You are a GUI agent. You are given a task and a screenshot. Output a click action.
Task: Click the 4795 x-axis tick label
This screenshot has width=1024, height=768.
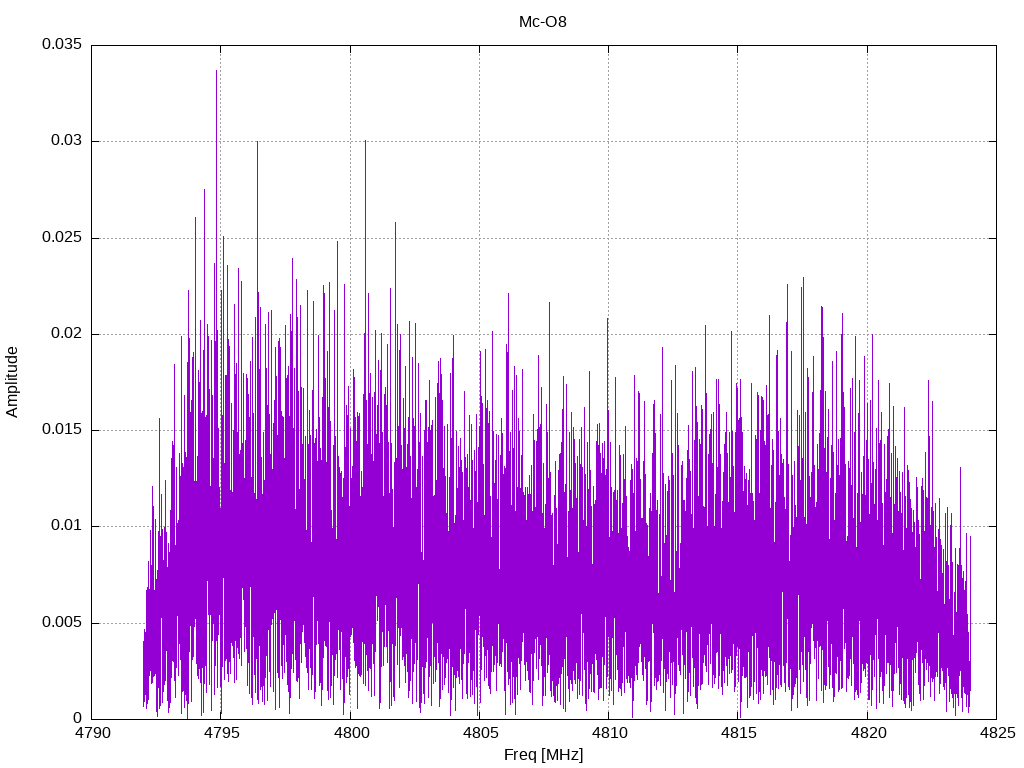(221, 733)
